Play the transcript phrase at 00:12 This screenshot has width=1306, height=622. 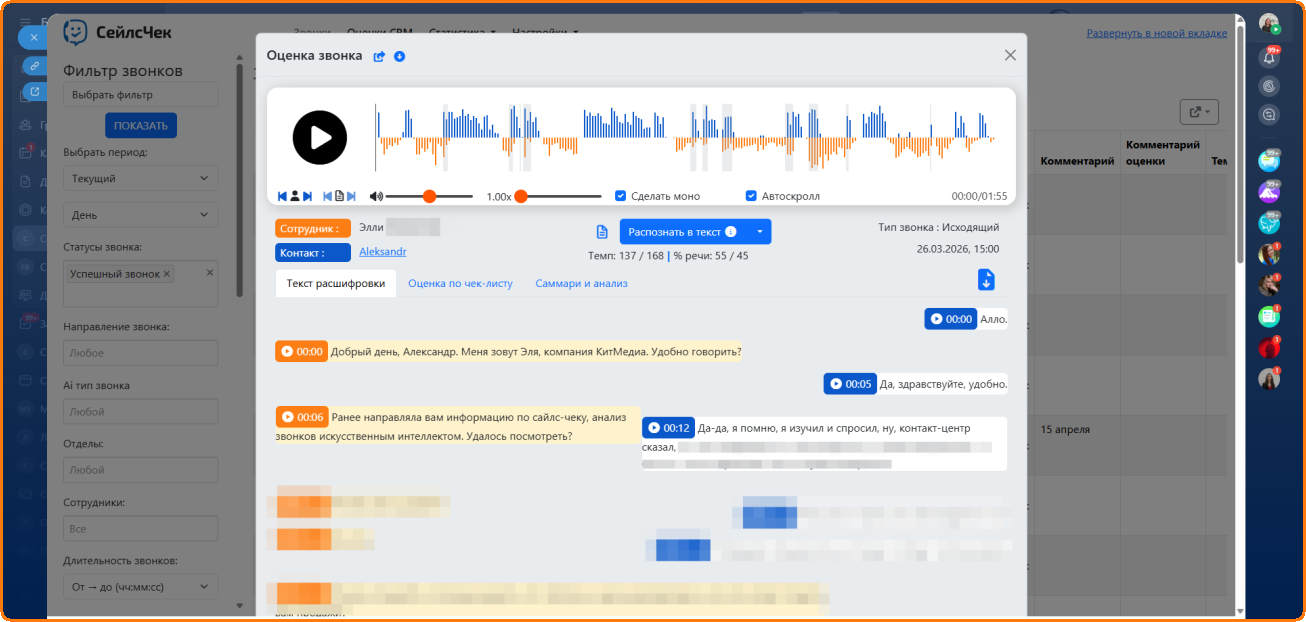tap(655, 428)
